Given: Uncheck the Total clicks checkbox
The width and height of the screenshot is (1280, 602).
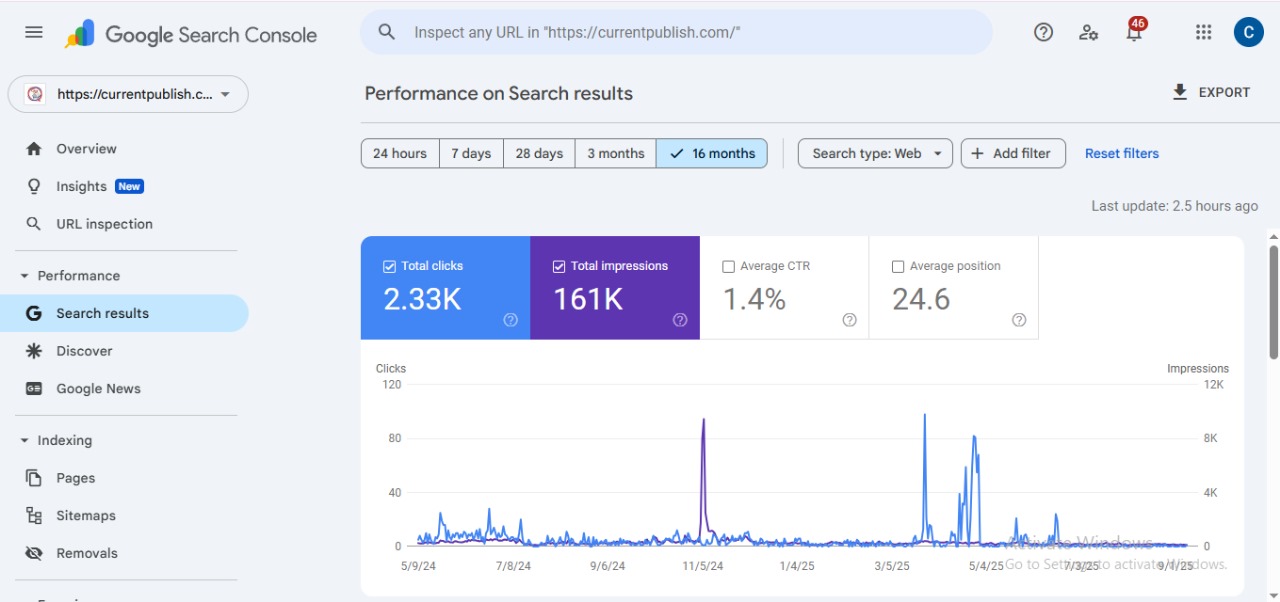Looking at the screenshot, I should coord(390,266).
